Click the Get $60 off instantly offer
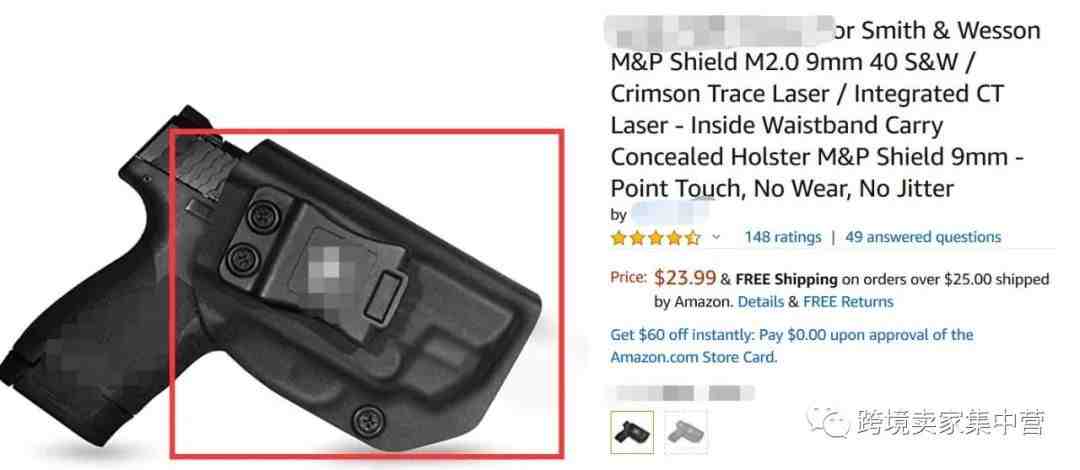The height and width of the screenshot is (470, 1080). pyautogui.click(x=791, y=336)
